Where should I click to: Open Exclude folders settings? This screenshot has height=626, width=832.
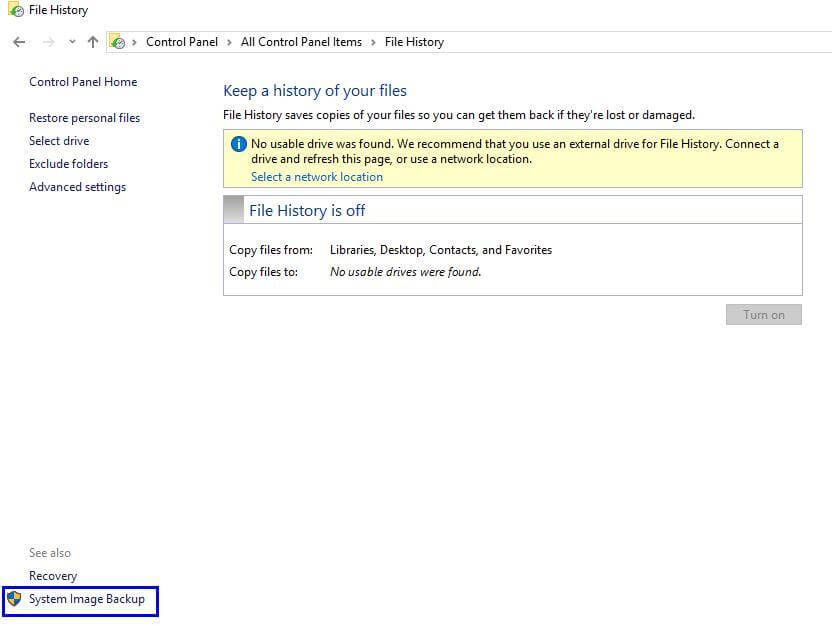68,164
